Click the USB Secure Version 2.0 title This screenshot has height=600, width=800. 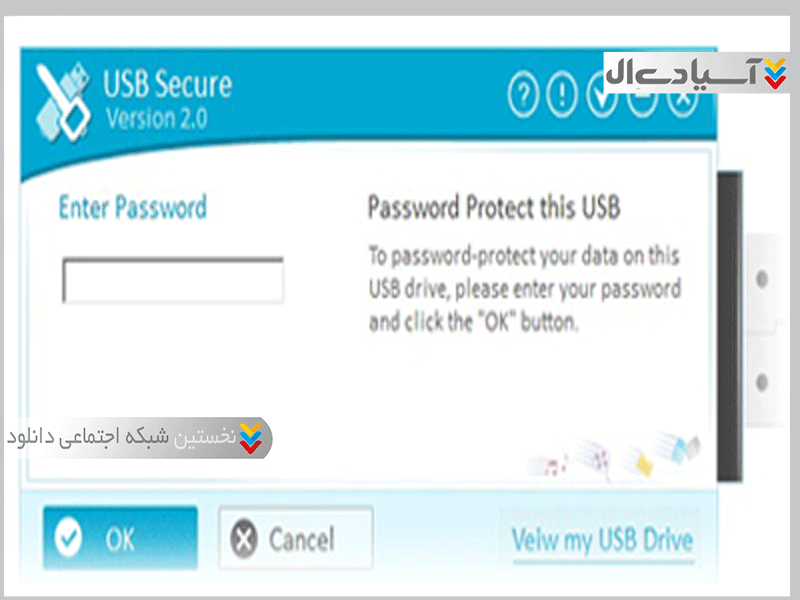167,100
